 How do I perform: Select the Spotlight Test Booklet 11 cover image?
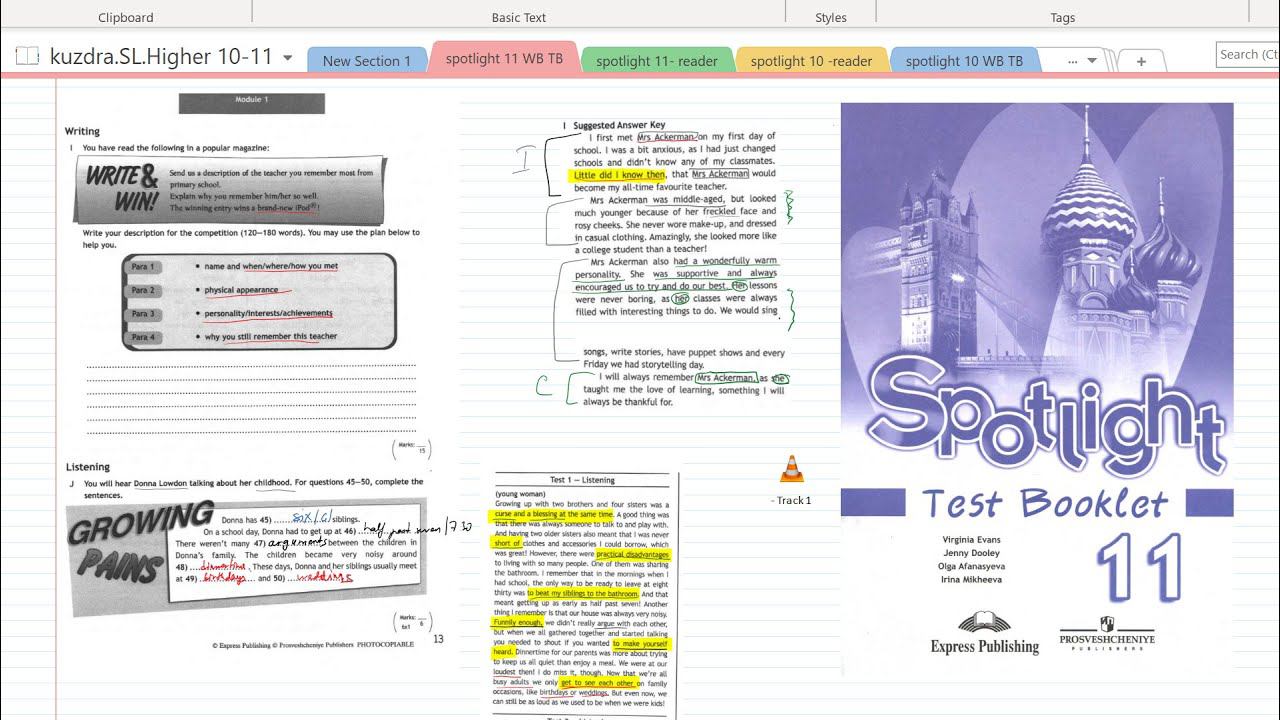pyautogui.click(x=1037, y=388)
